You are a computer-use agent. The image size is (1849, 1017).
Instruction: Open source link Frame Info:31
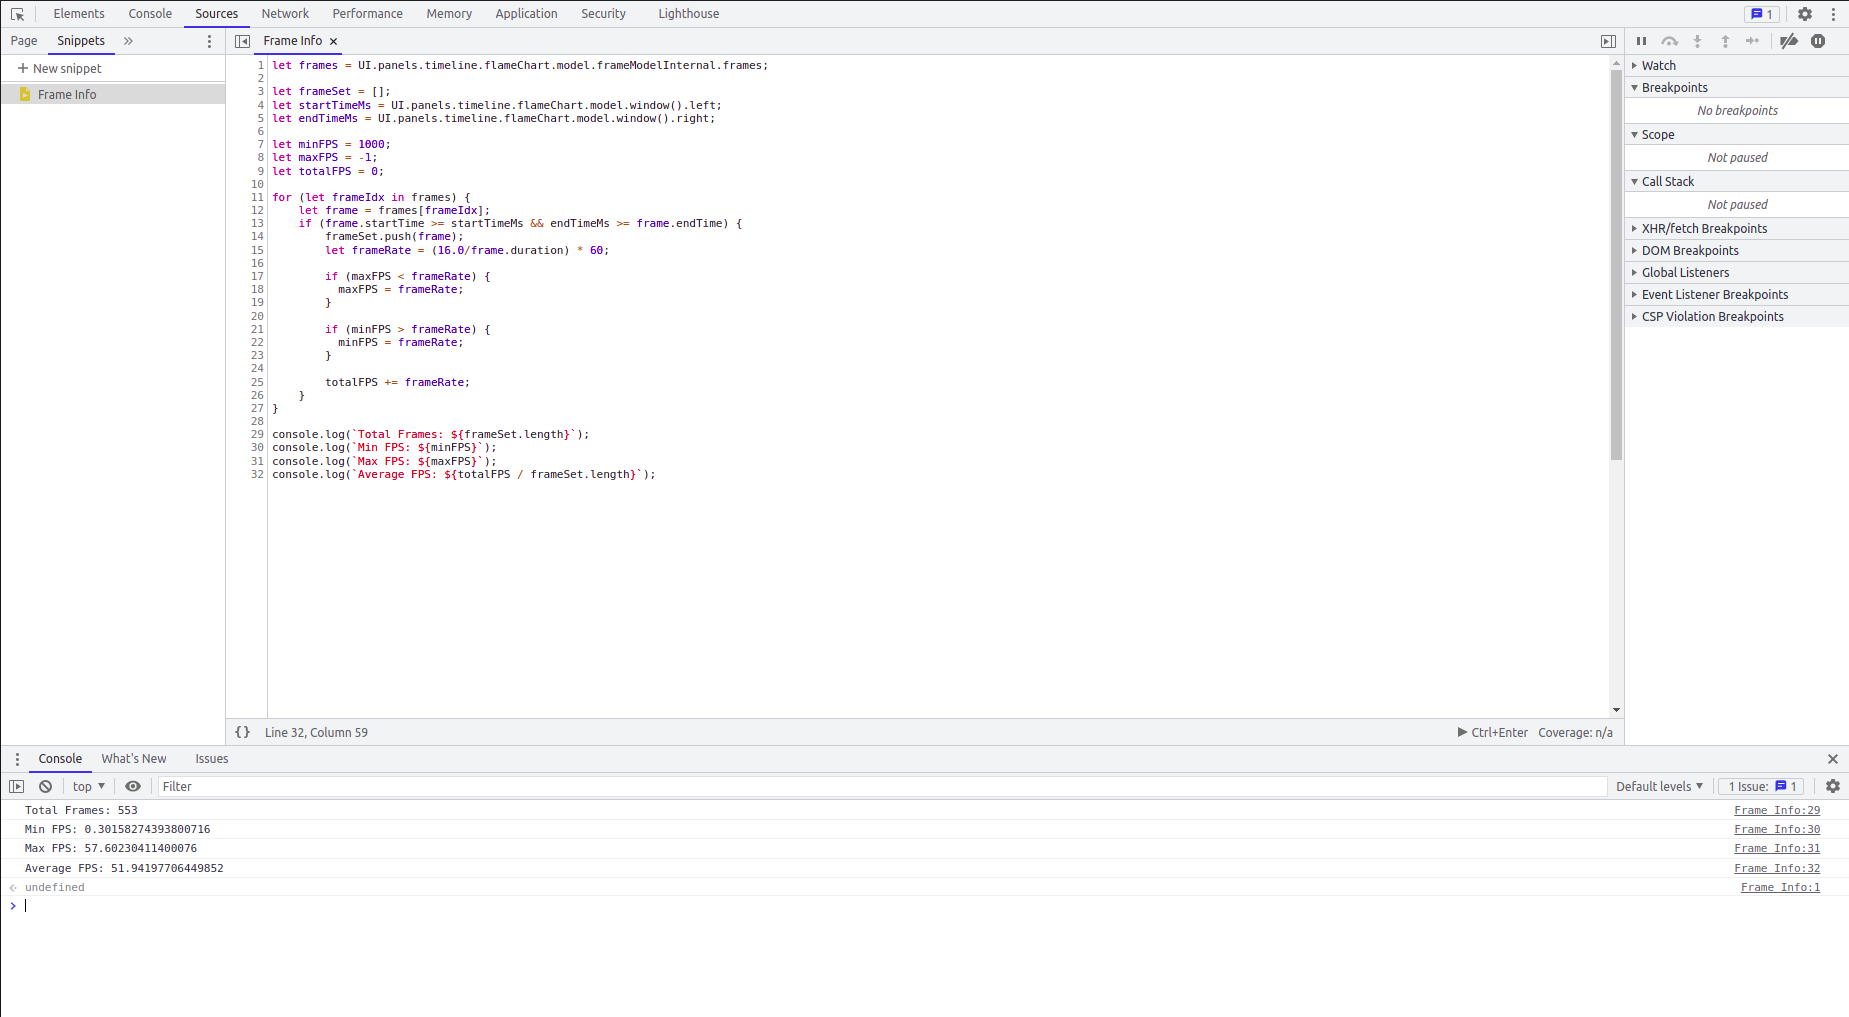1777,848
